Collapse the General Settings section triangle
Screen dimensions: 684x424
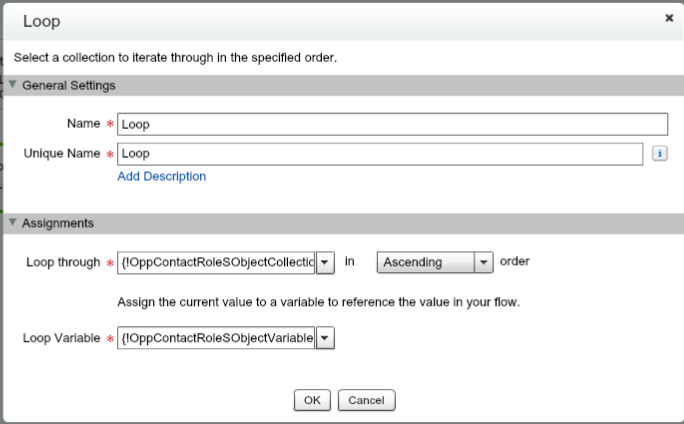13,85
